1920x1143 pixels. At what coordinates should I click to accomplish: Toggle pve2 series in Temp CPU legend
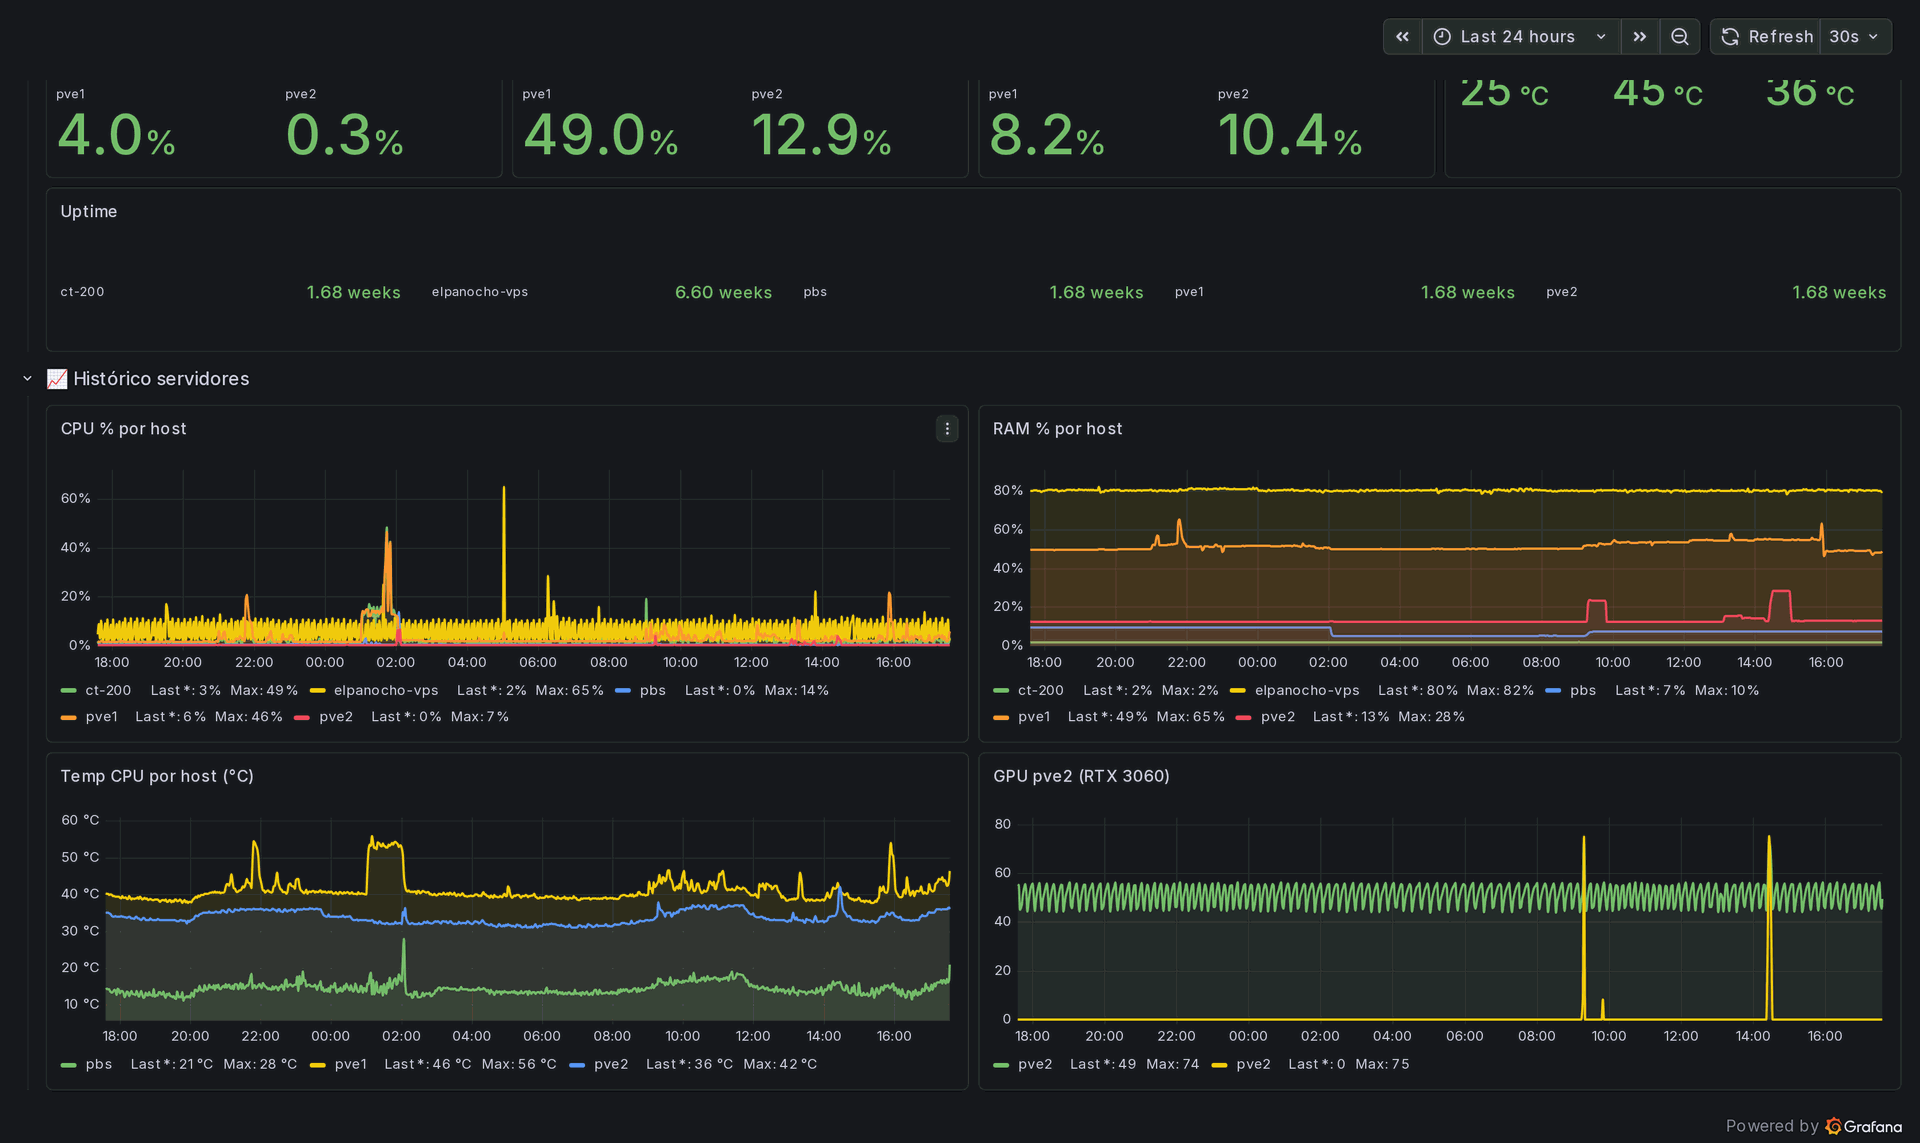point(611,1065)
